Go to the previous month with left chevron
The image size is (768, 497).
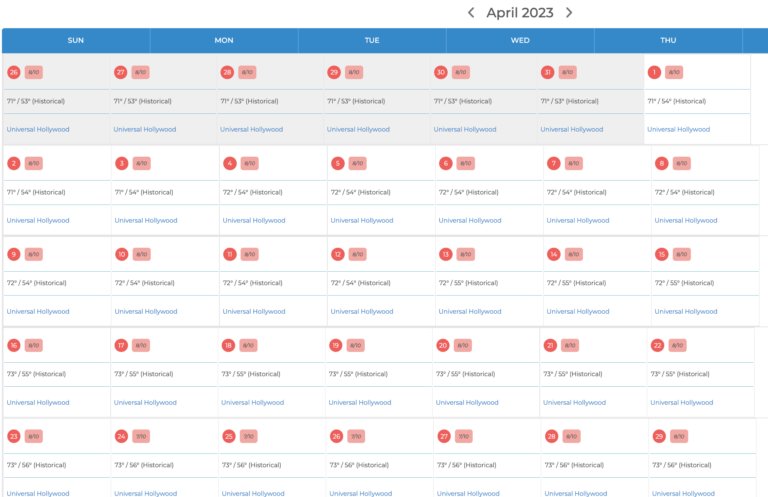click(x=472, y=13)
